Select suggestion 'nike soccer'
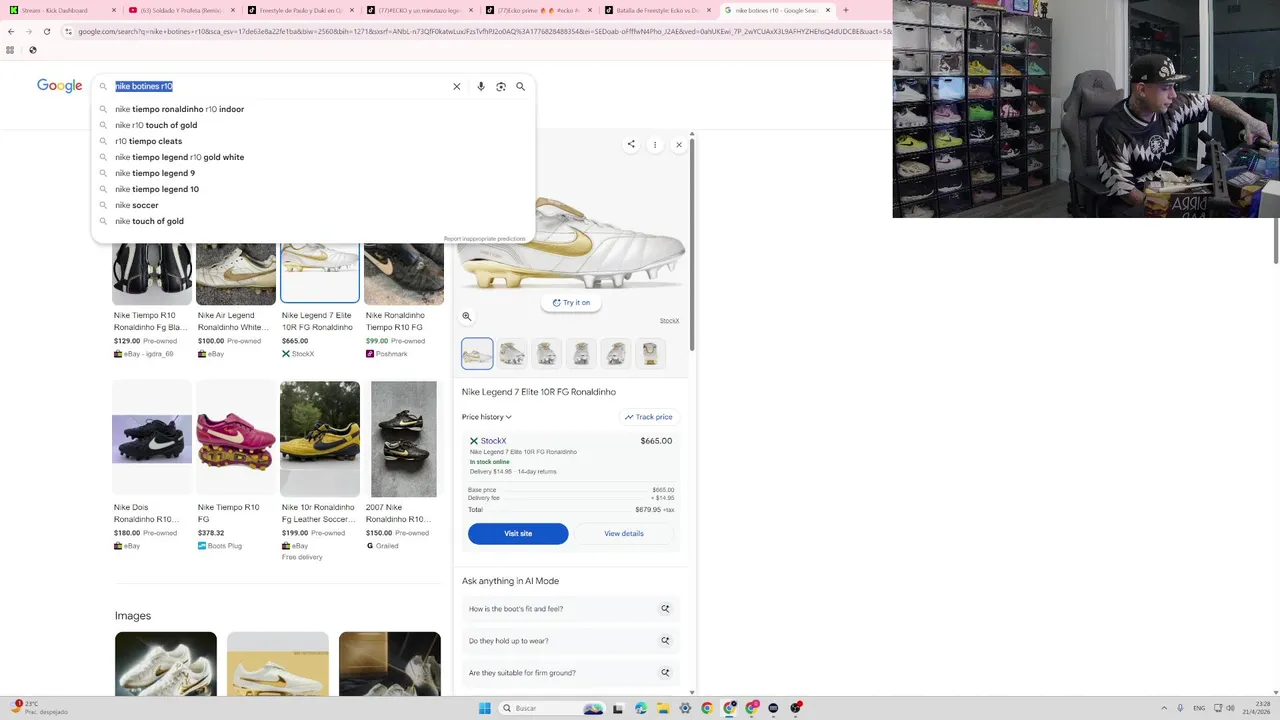Screen dimensions: 1280x720 [313, 205]
